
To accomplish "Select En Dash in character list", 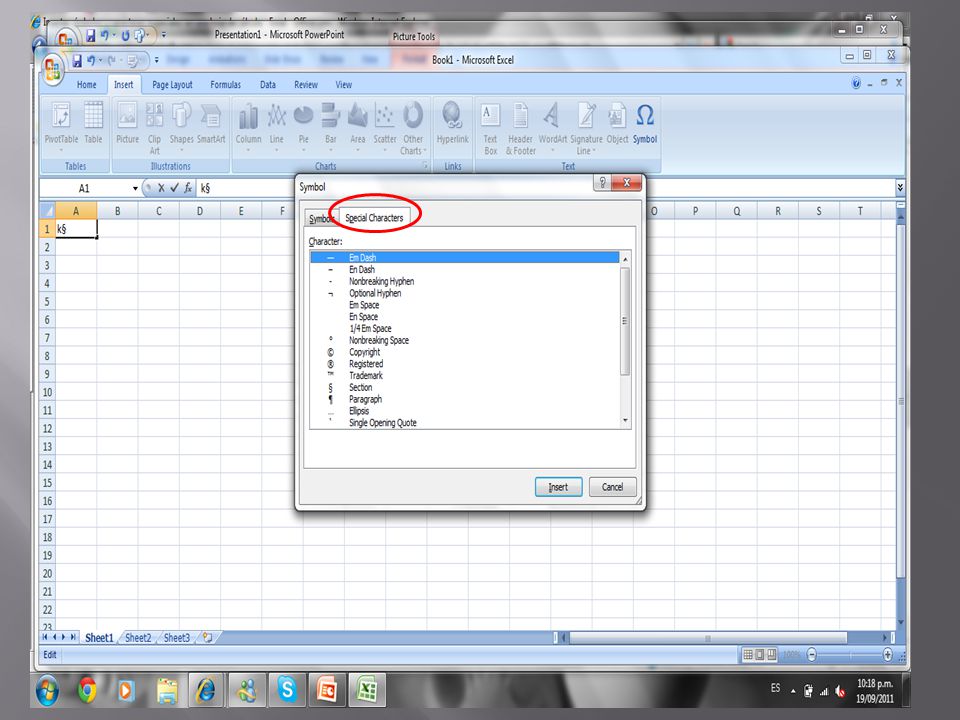I will (x=465, y=269).
